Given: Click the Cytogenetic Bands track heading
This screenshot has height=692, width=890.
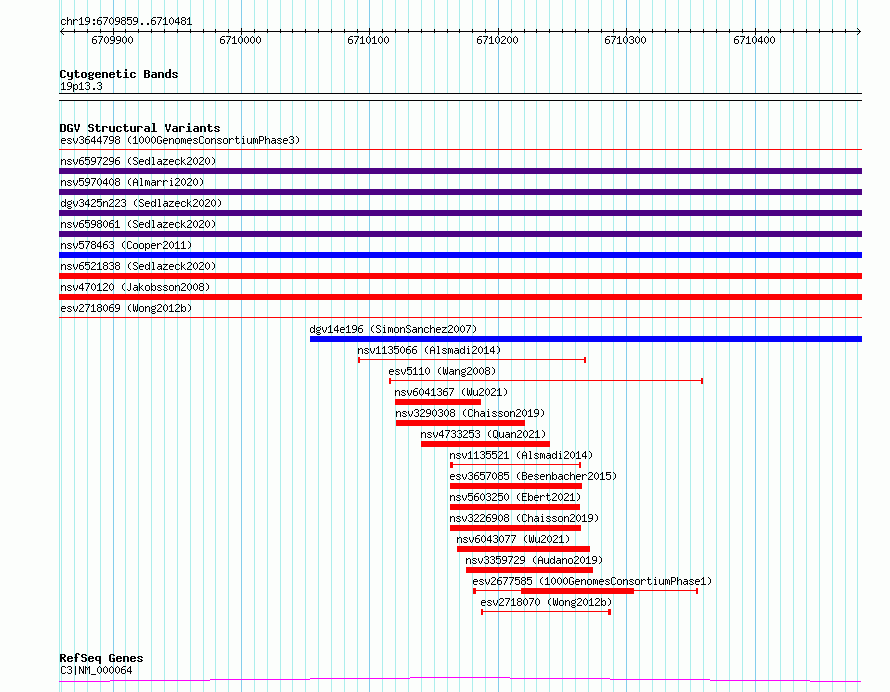Looking at the screenshot, I should tap(119, 74).
